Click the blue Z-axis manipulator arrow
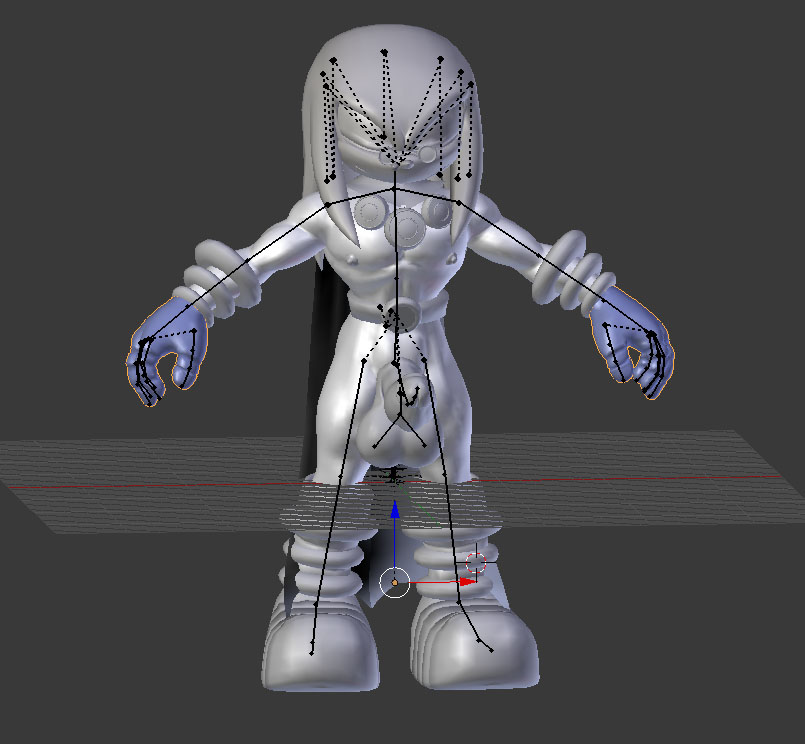Screen dimensions: 805x744 coord(395,510)
